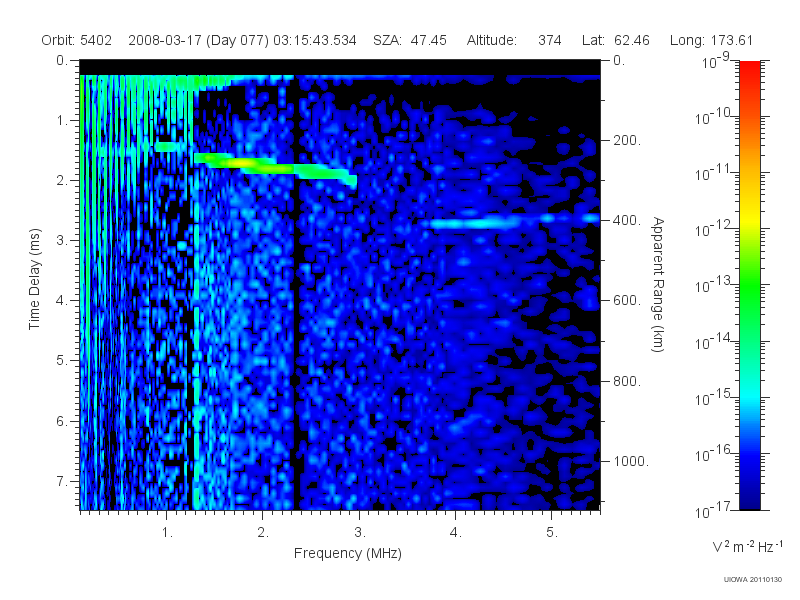
Task: Click the timestamp 03:15:43.534
Action: point(315,40)
